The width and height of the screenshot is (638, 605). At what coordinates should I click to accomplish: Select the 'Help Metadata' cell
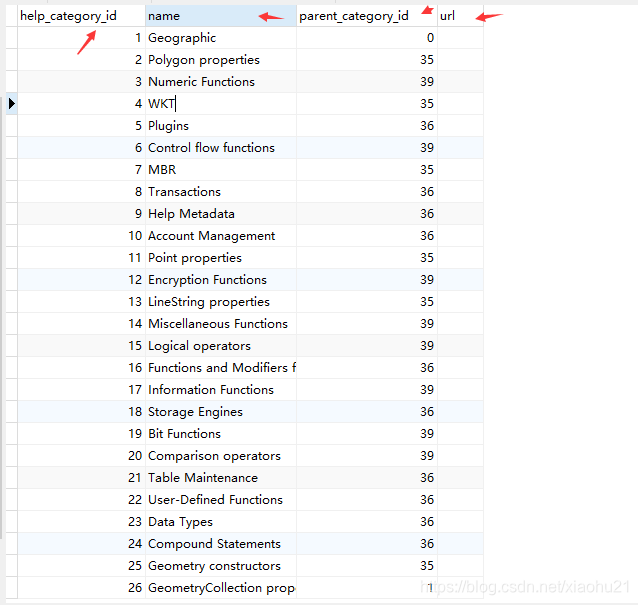[x=221, y=214]
